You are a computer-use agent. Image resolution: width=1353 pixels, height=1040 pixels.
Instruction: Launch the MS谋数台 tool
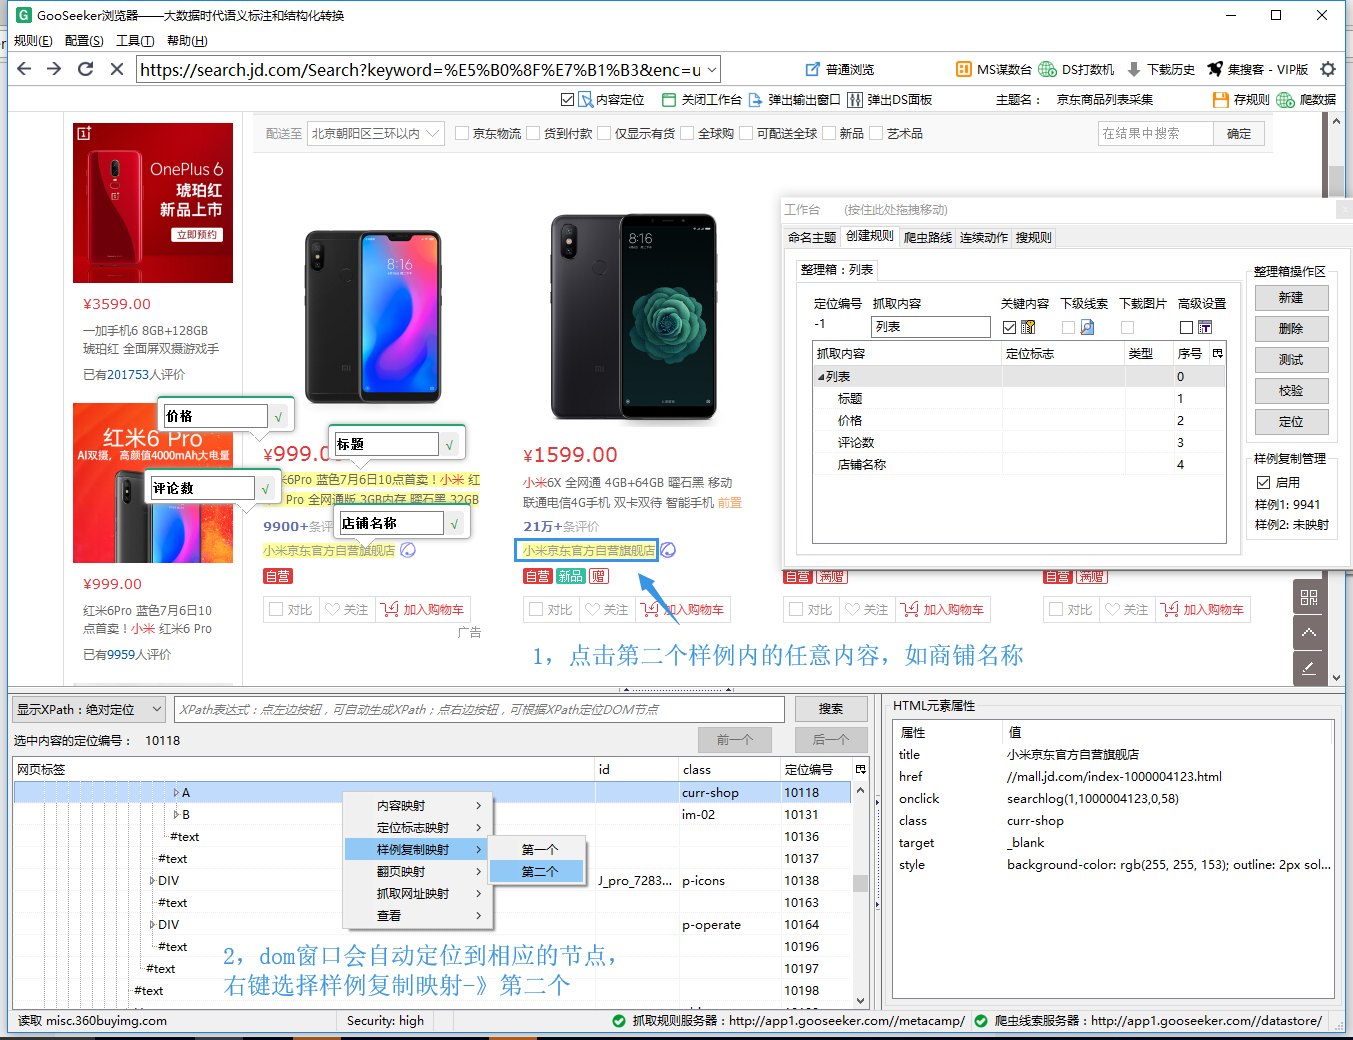point(993,69)
